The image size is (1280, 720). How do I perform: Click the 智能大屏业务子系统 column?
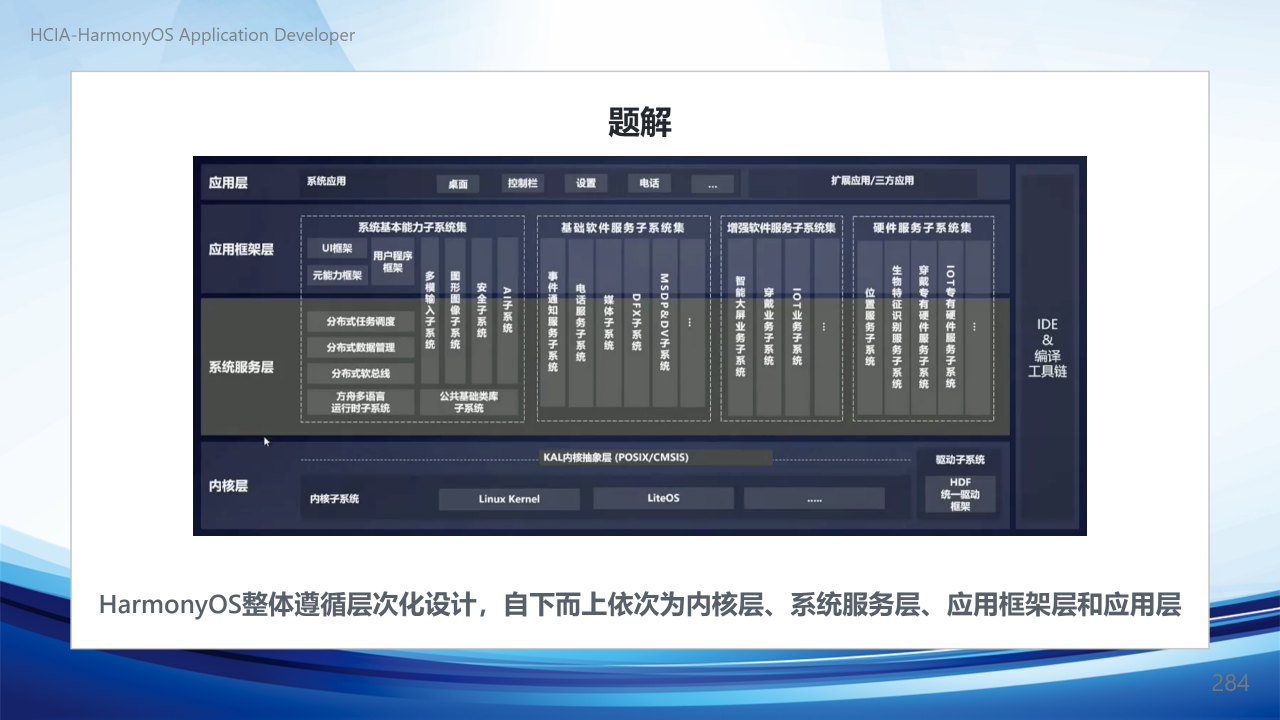coord(740,327)
